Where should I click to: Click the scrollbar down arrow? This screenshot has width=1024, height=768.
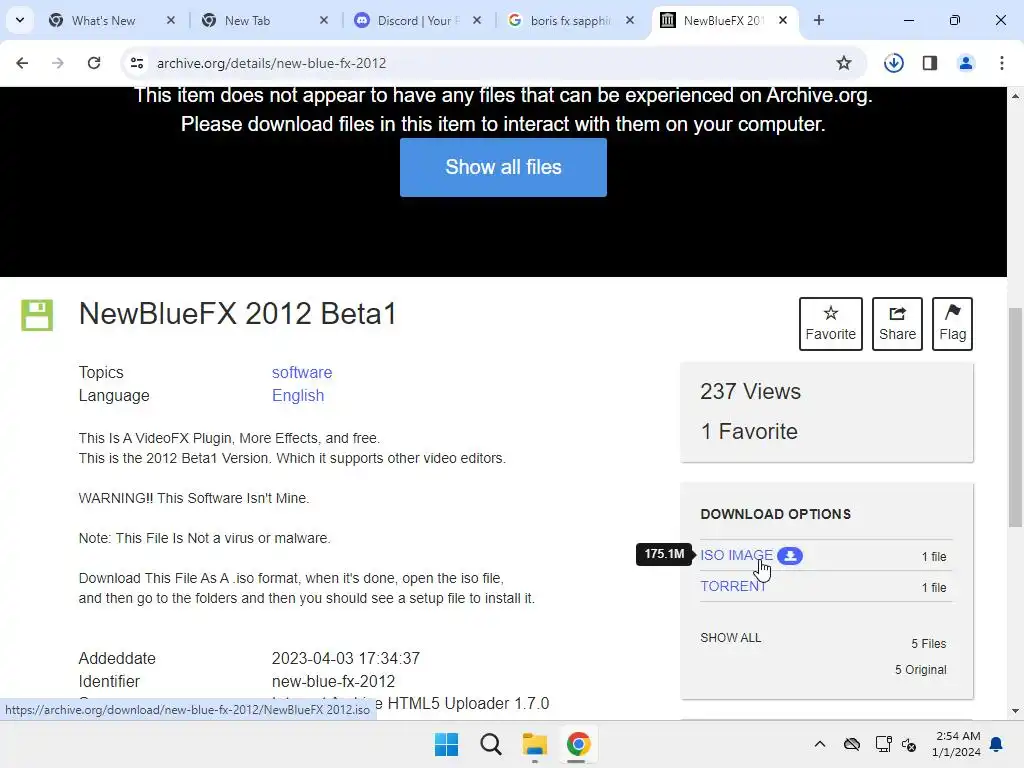click(1015, 711)
